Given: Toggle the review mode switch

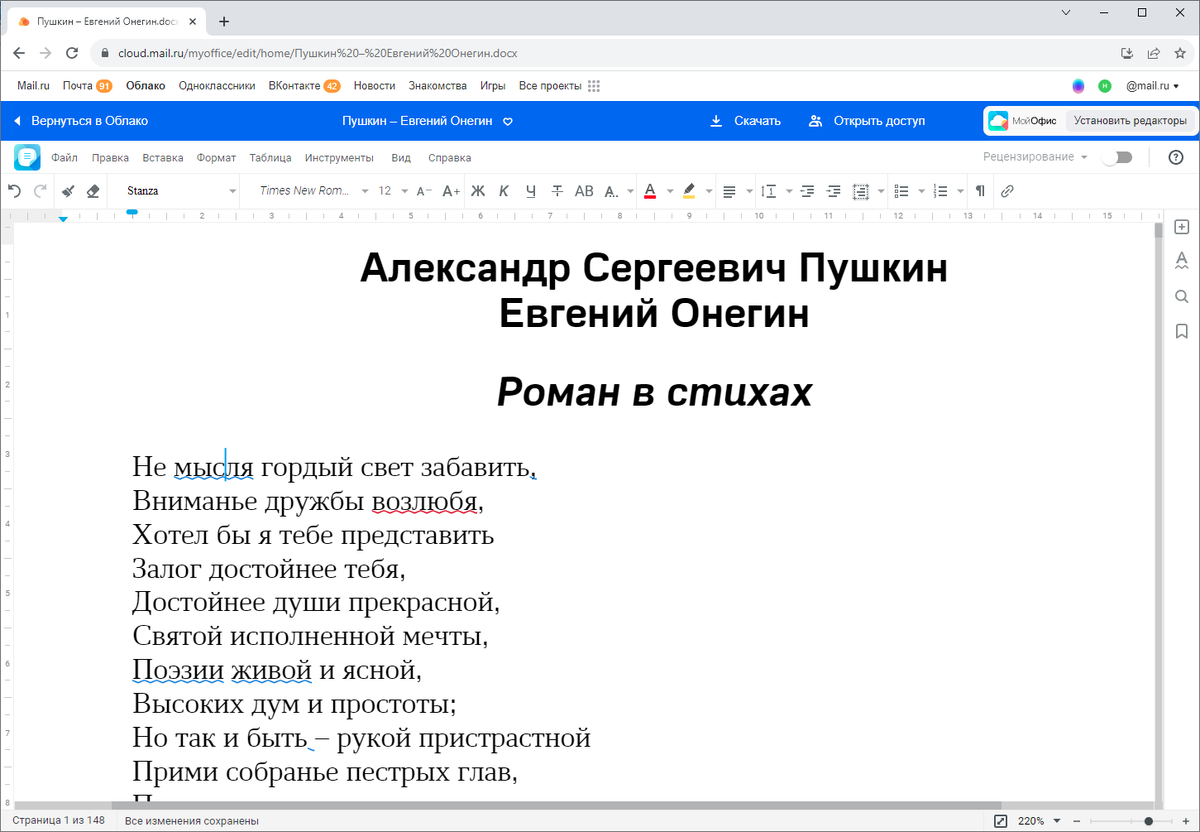Looking at the screenshot, I should coord(1116,157).
